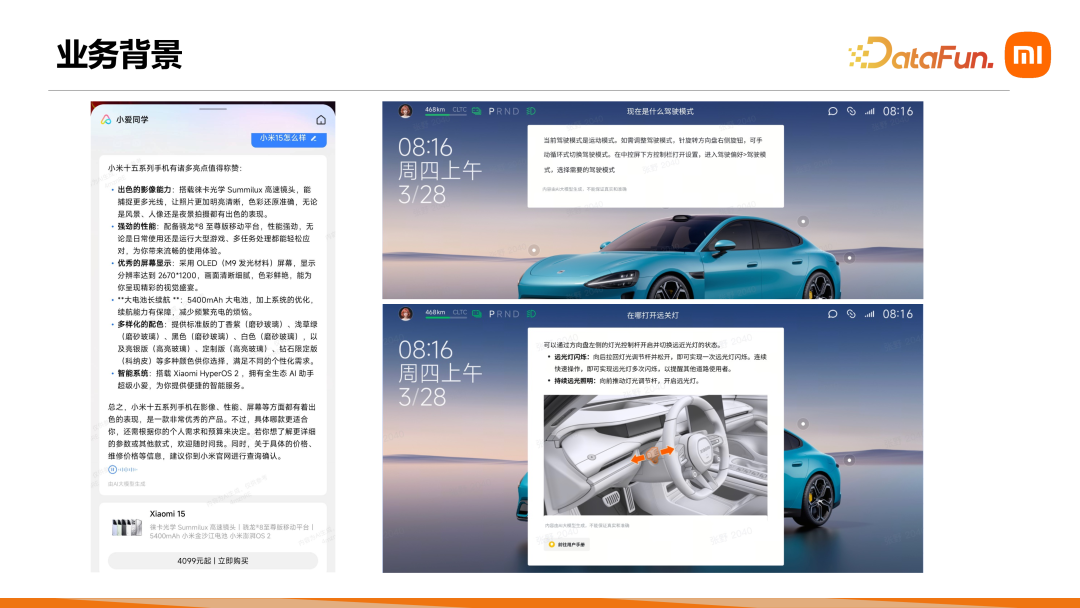Tap status bar clock 08:16, upper car screen
Image resolution: width=1080 pixels, height=608 pixels.
click(898, 111)
